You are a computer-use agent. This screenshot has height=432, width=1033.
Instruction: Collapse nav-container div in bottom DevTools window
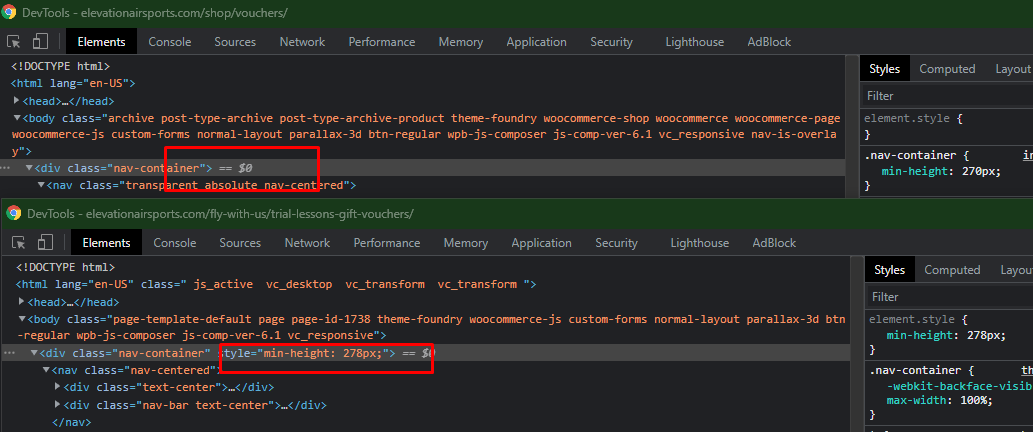coord(34,353)
